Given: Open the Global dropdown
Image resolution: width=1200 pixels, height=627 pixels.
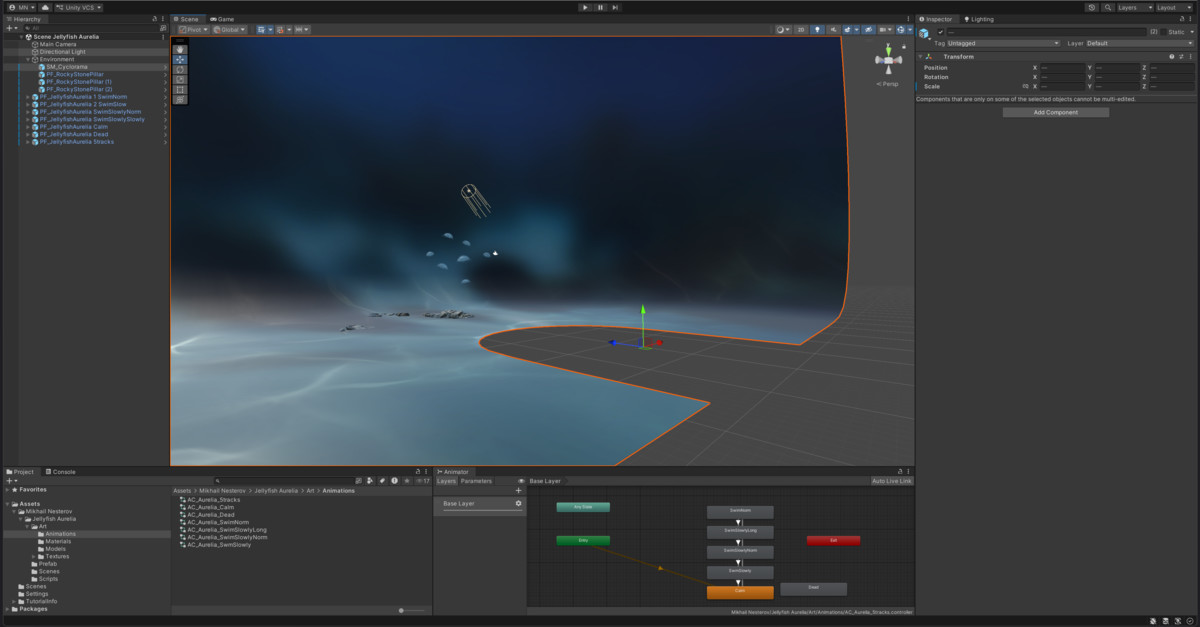Looking at the screenshot, I should [x=229, y=29].
